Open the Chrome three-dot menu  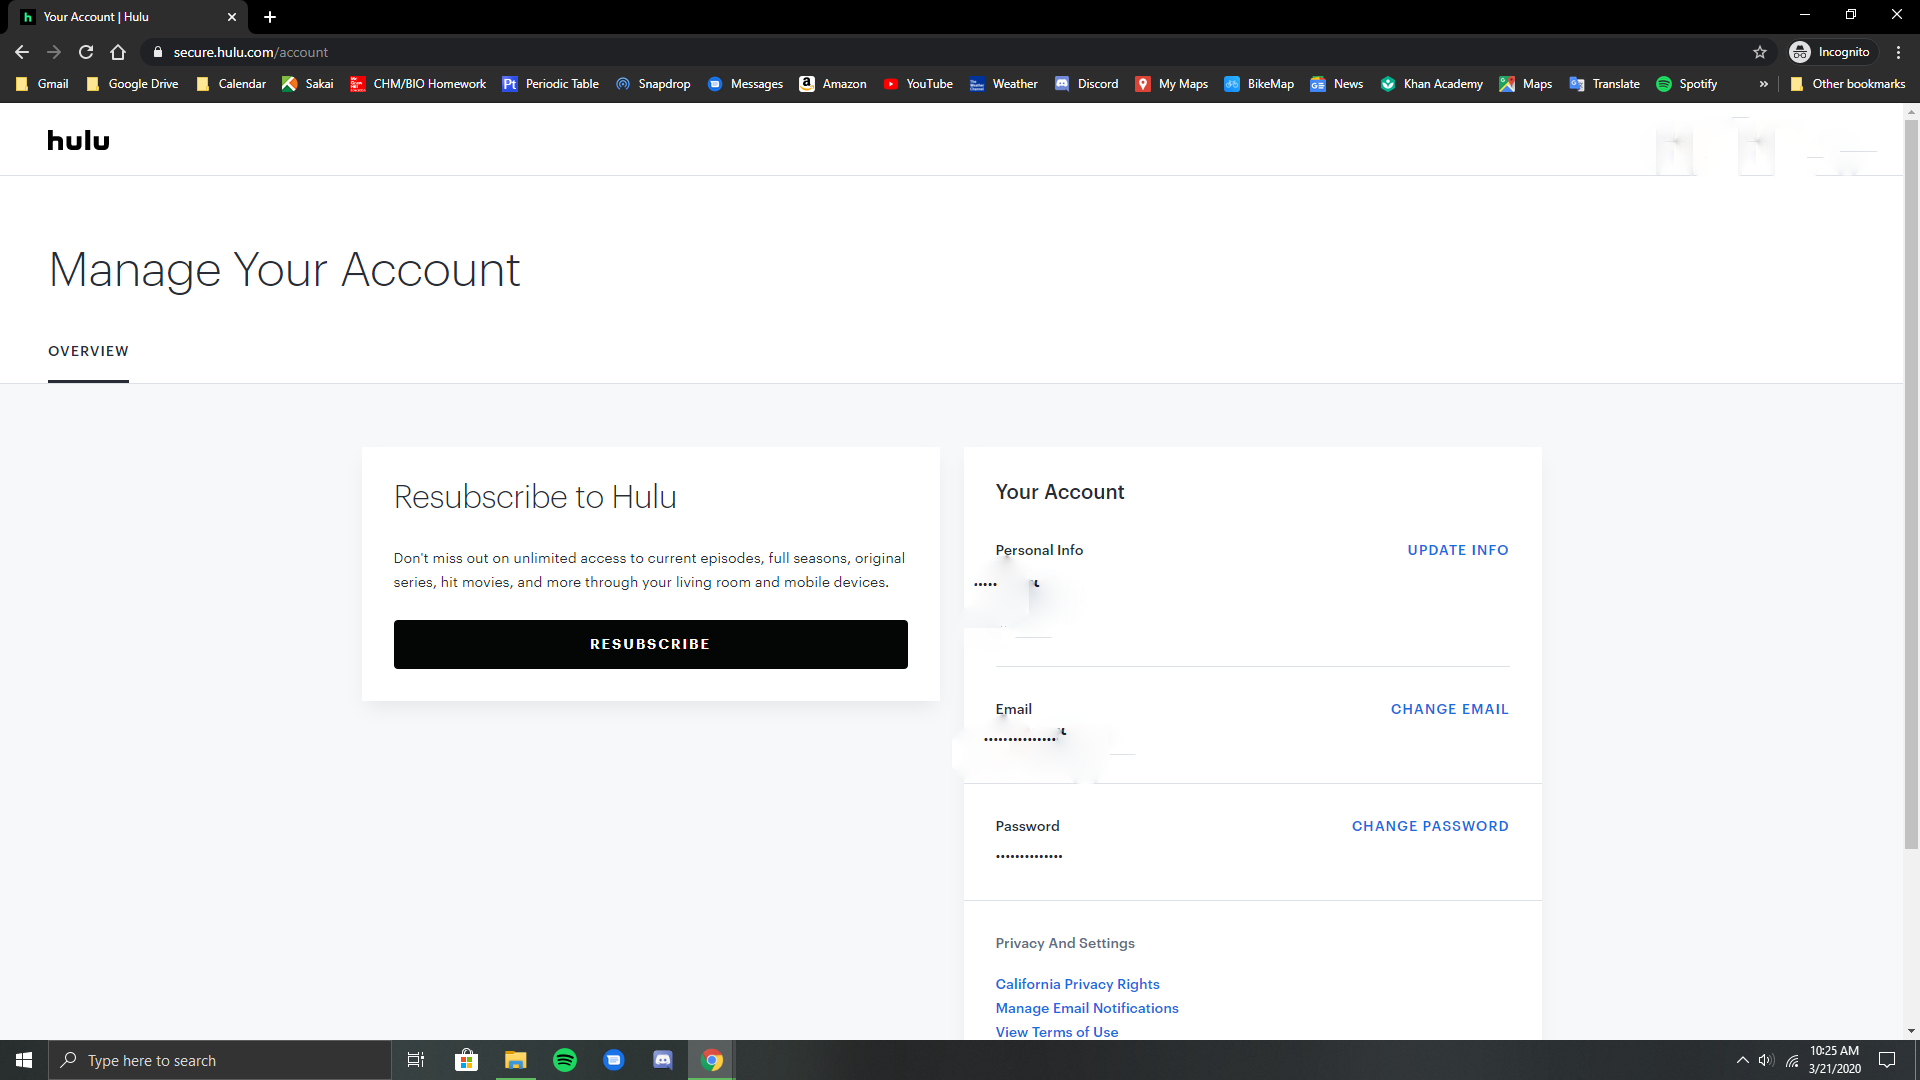coord(1898,52)
